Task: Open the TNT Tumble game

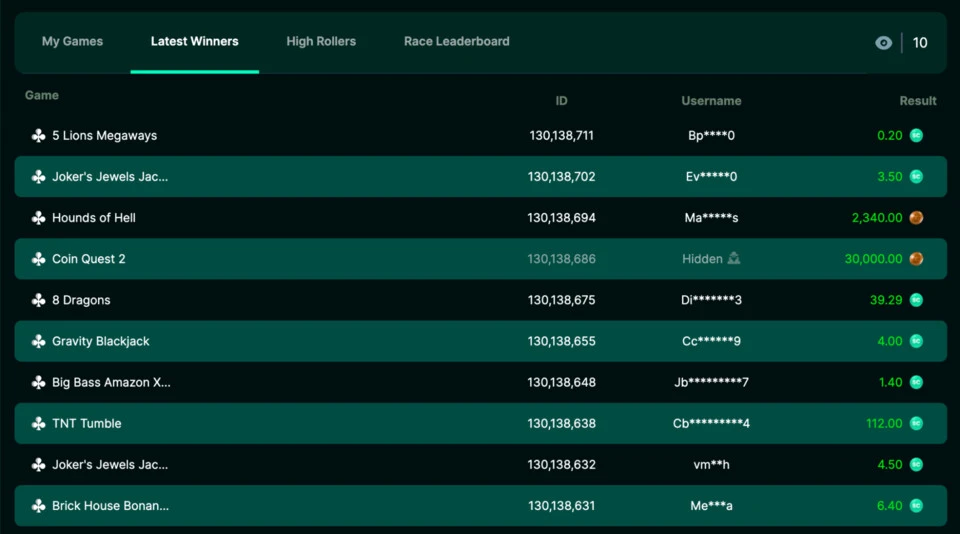Action: pos(86,423)
